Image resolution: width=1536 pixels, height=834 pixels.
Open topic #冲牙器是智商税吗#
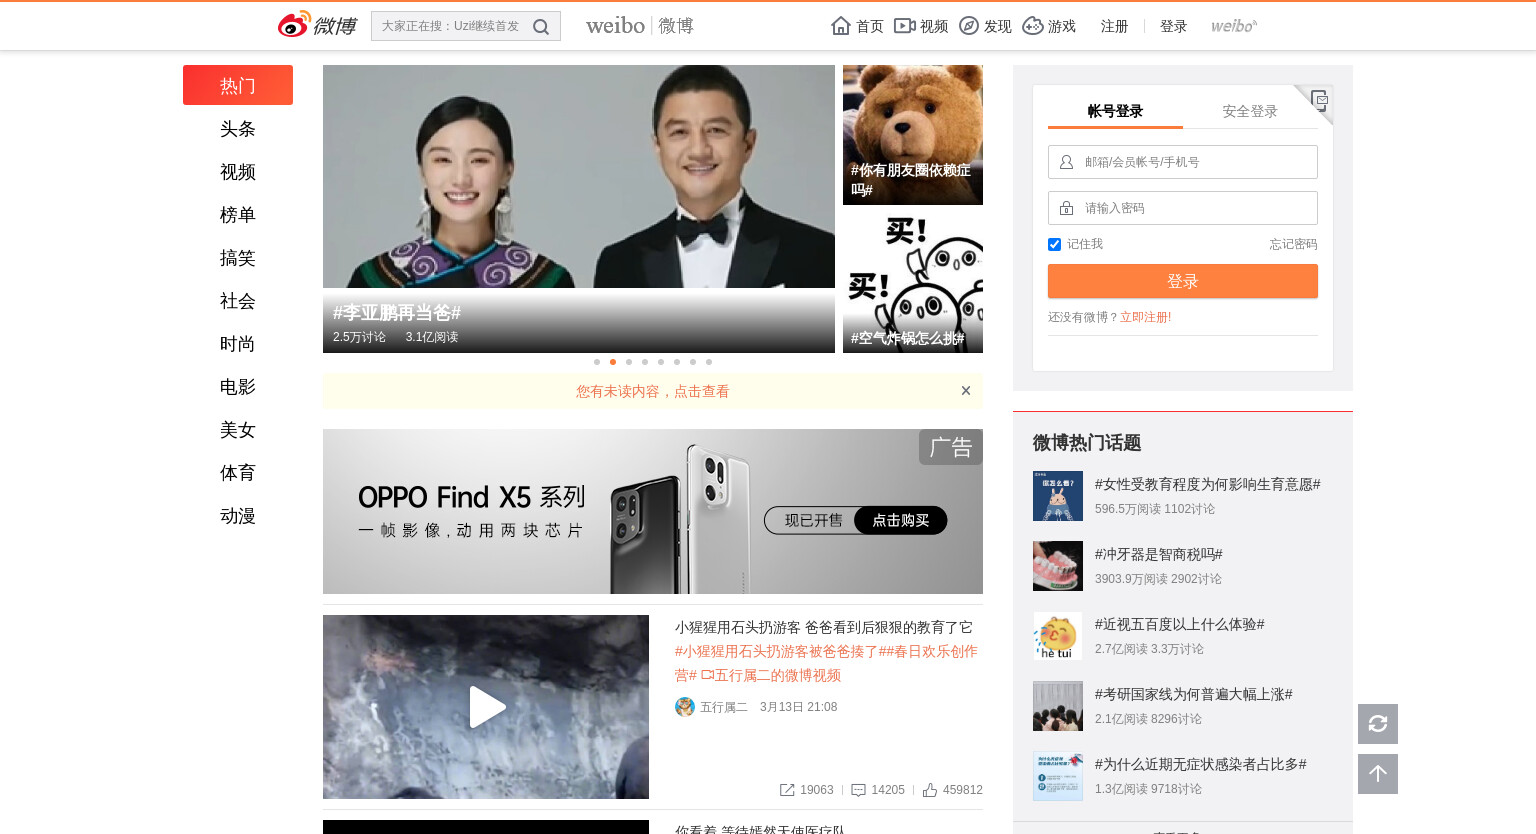coord(1159,554)
